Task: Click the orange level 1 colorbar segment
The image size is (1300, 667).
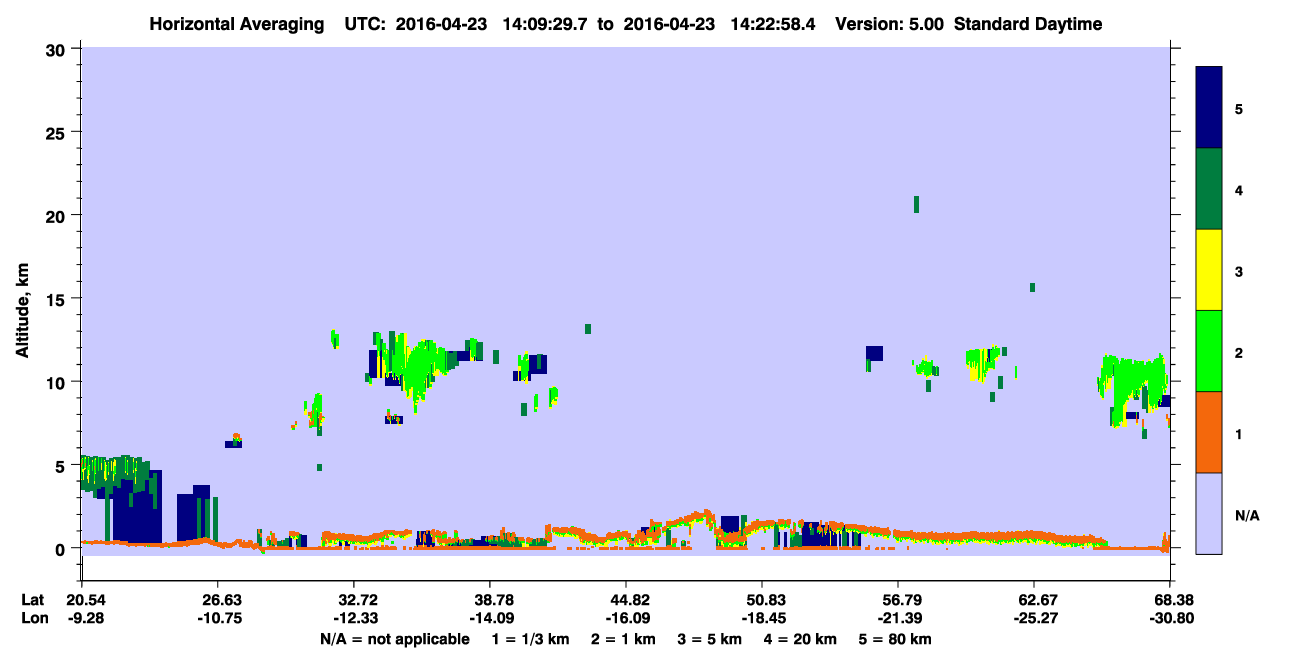Action: (x=1209, y=432)
